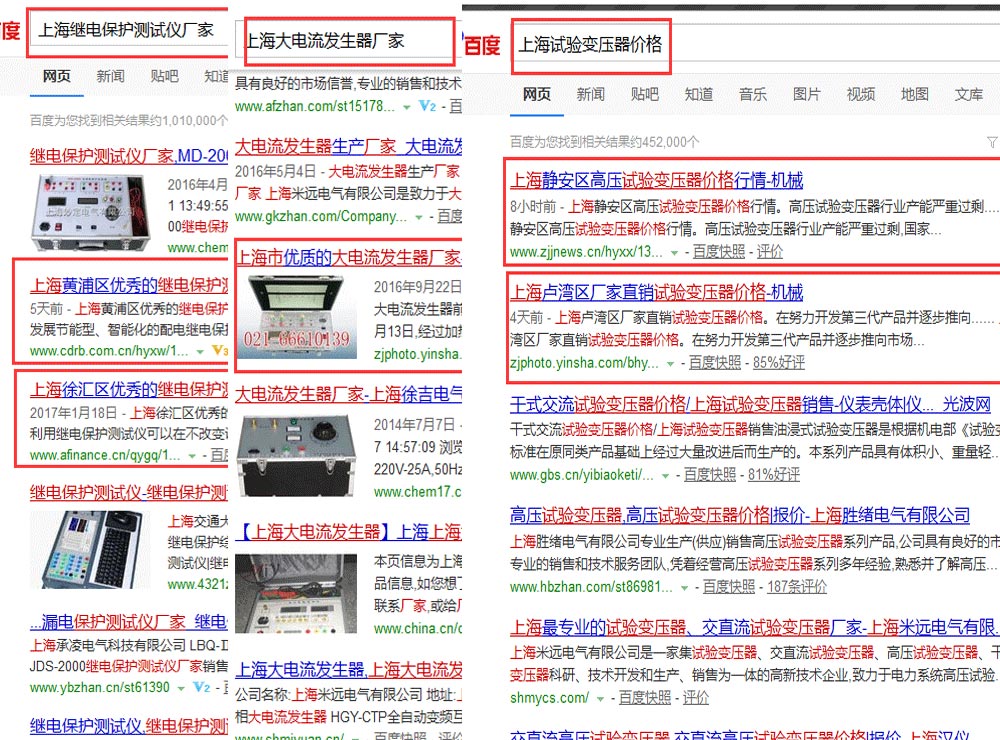Viewport: 1000px width, 740px height.
Task: Click thumbnail under 【上海大电流发生器】 result
Action: point(296,595)
